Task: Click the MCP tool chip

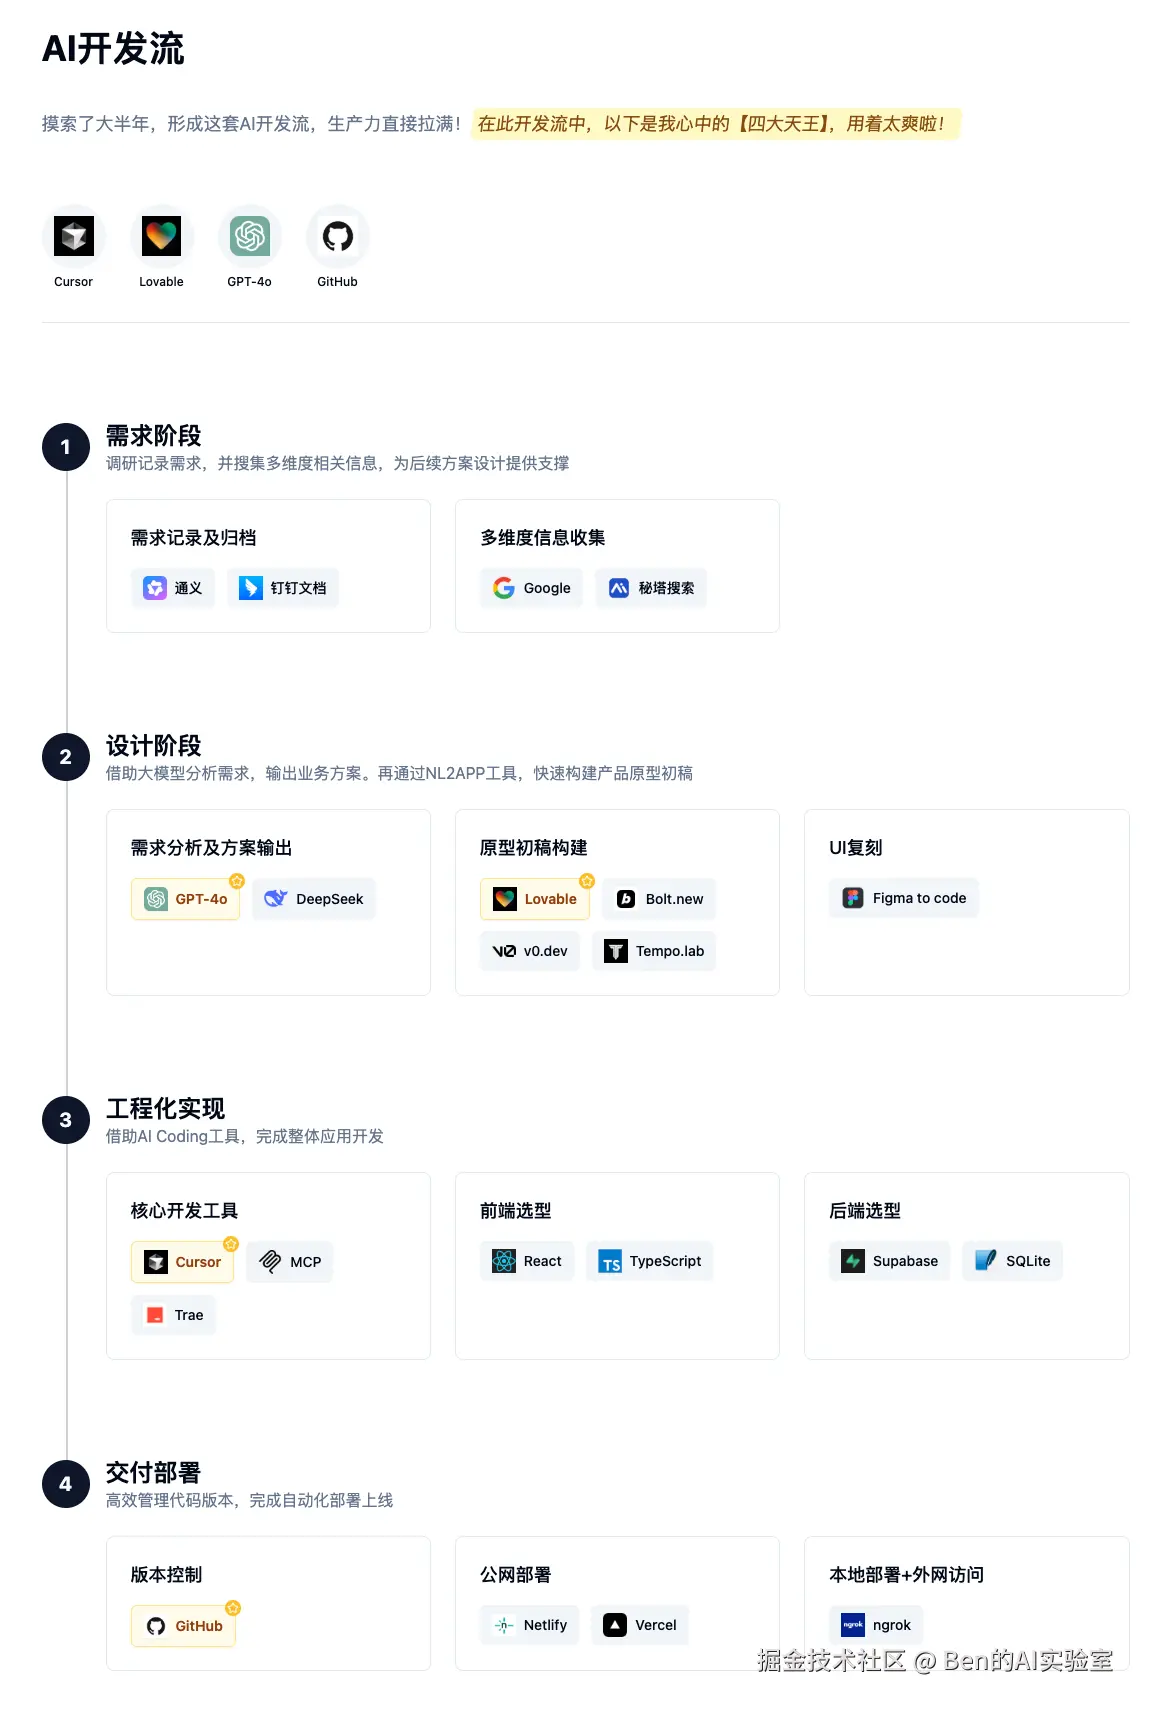Action: click(290, 1262)
